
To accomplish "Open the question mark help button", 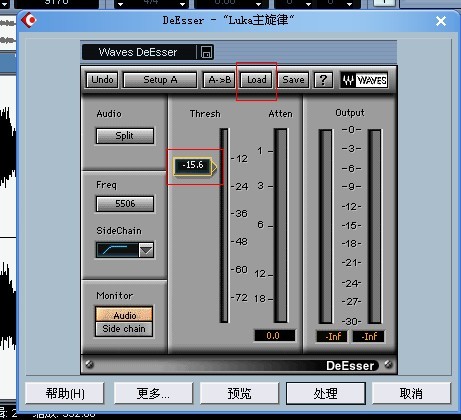I will [x=323, y=80].
